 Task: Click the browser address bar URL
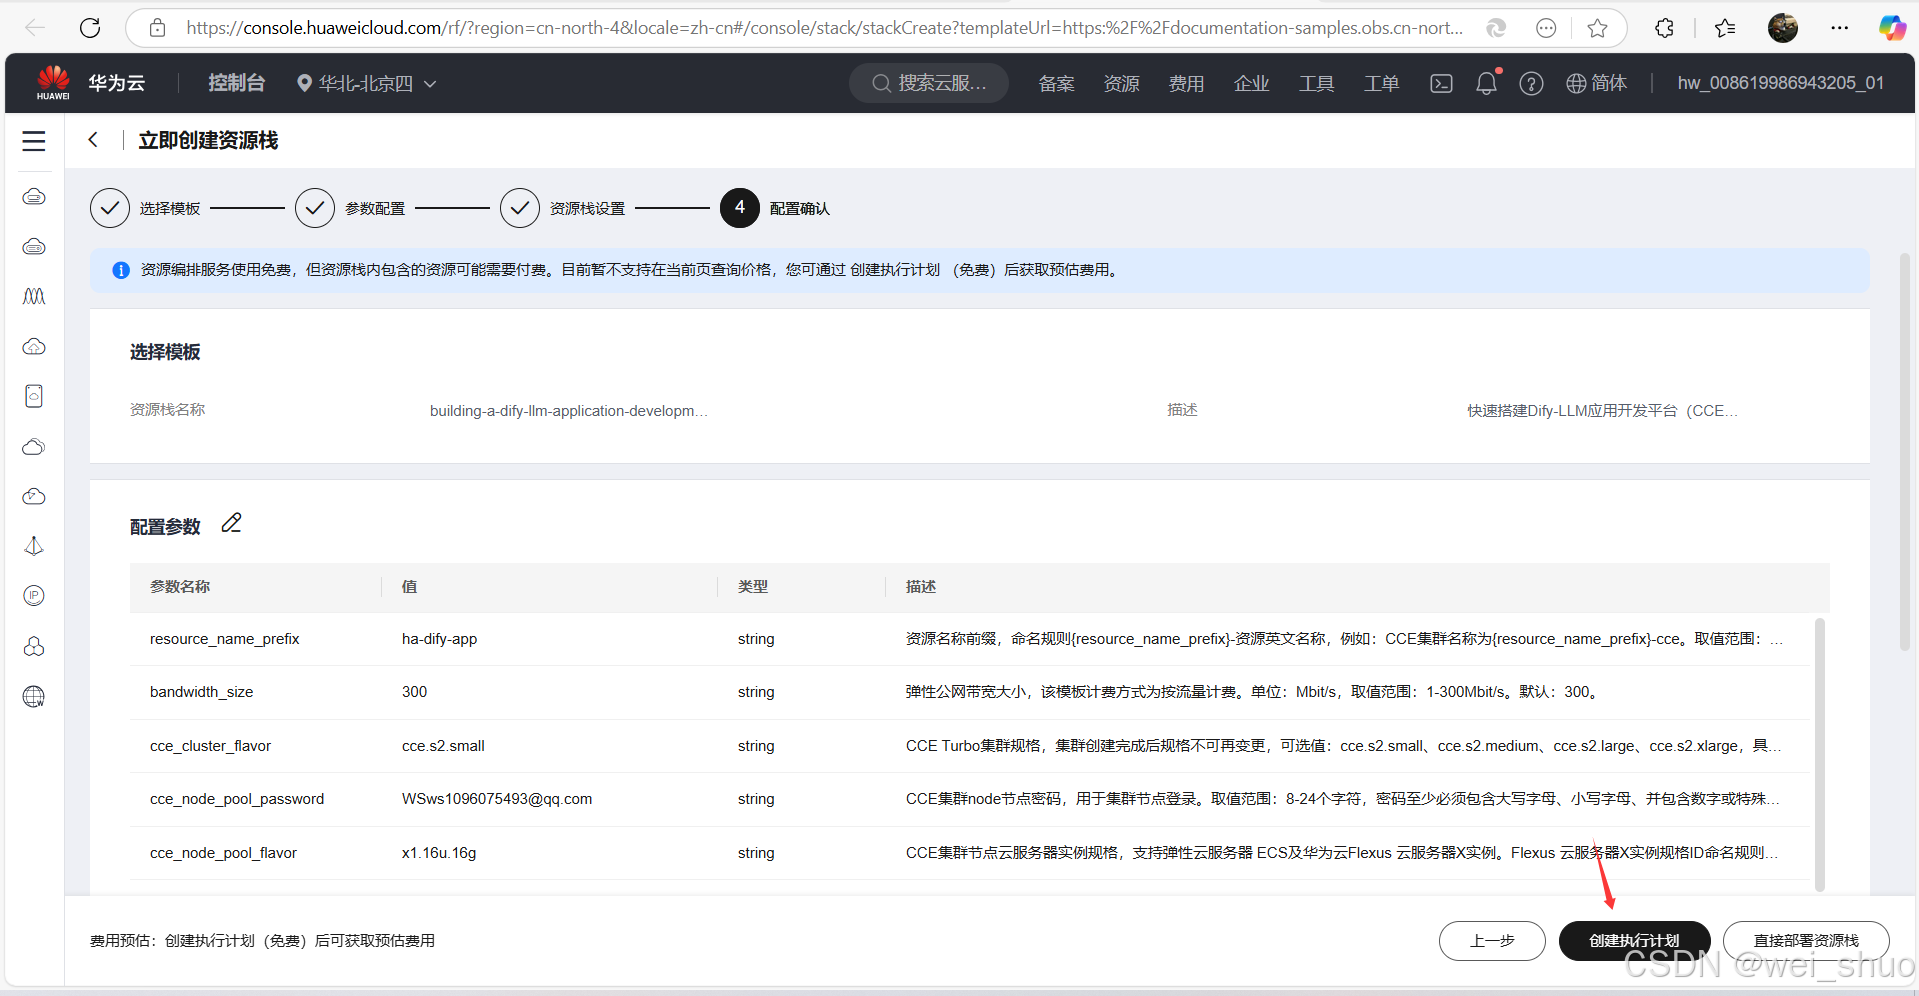[x=824, y=28]
